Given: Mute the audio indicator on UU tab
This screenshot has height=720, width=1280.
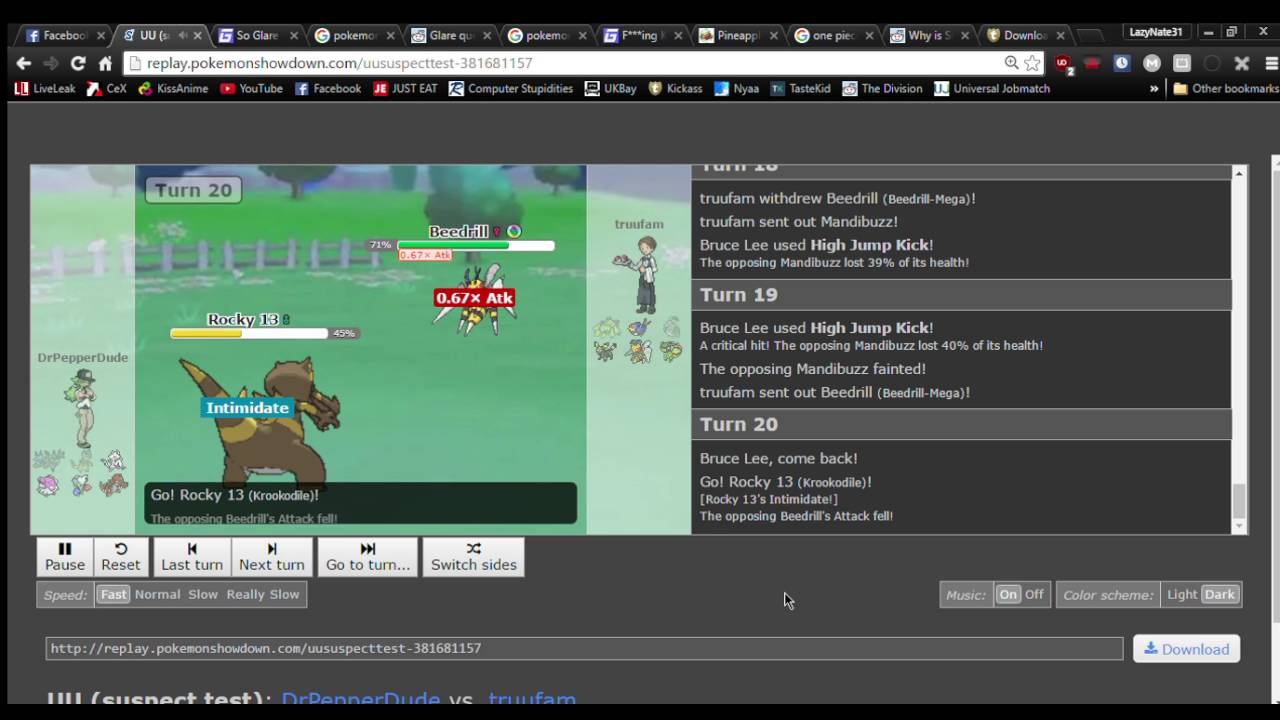Looking at the screenshot, I should [182, 35].
